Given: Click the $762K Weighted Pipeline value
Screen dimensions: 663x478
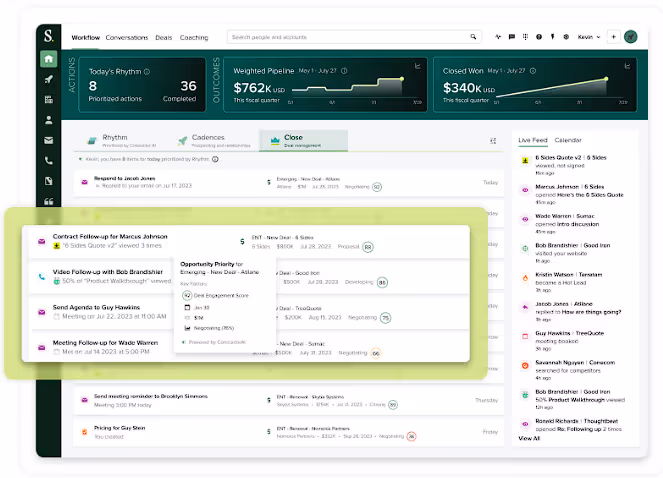Looking at the screenshot, I should (259, 88).
